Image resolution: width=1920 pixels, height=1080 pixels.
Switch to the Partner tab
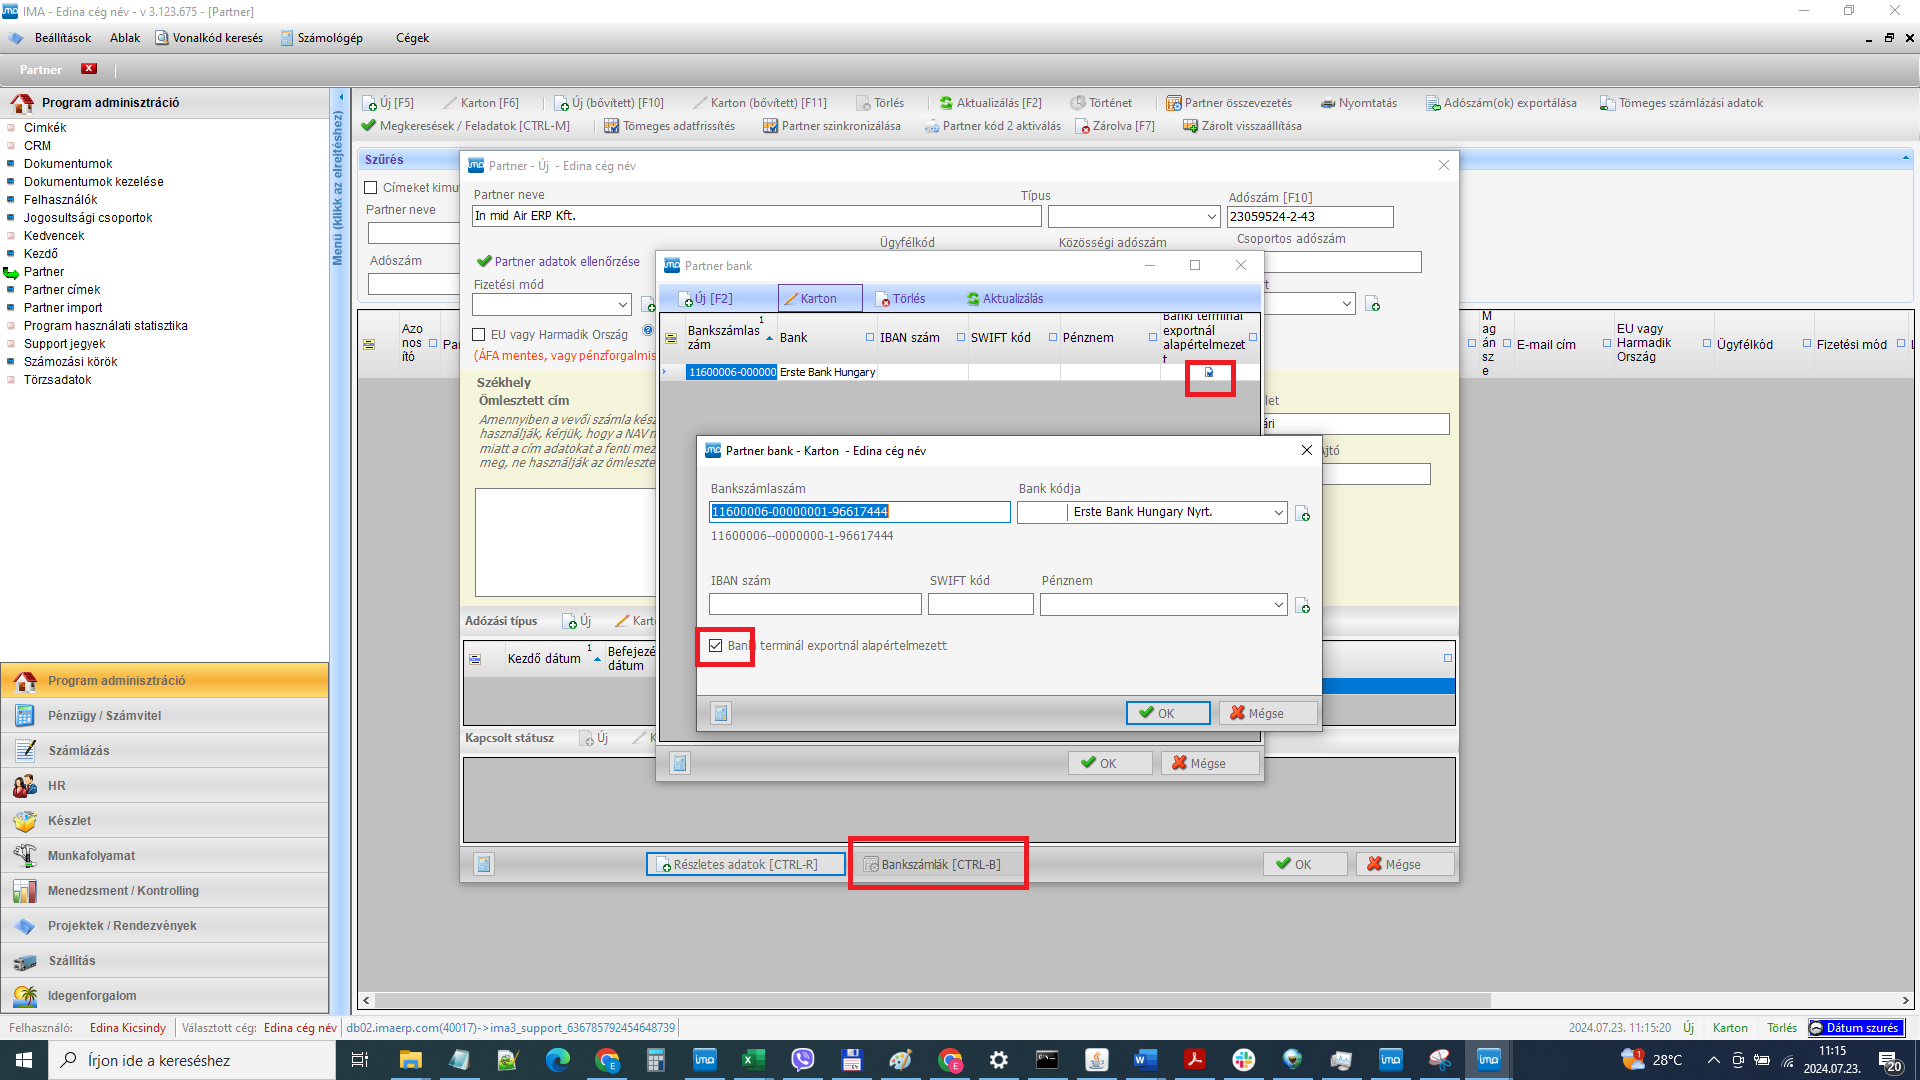point(41,70)
